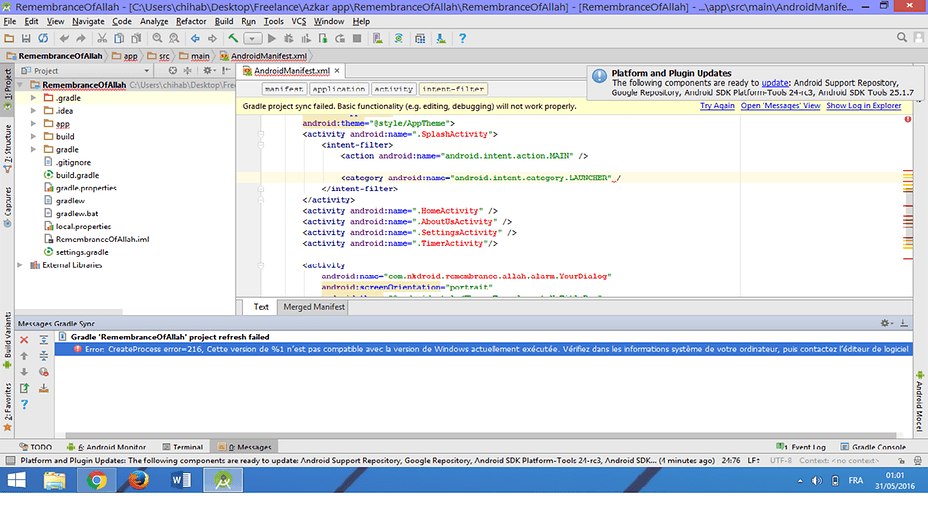Click the Stop square icon
This screenshot has width=928, height=521.
pyautogui.click(x=357, y=38)
